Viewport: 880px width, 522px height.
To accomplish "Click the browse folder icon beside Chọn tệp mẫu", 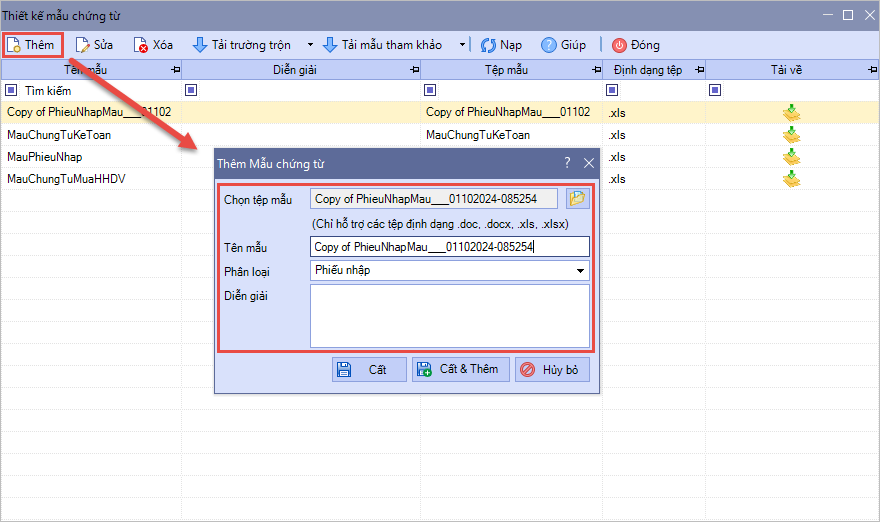I will pos(577,198).
